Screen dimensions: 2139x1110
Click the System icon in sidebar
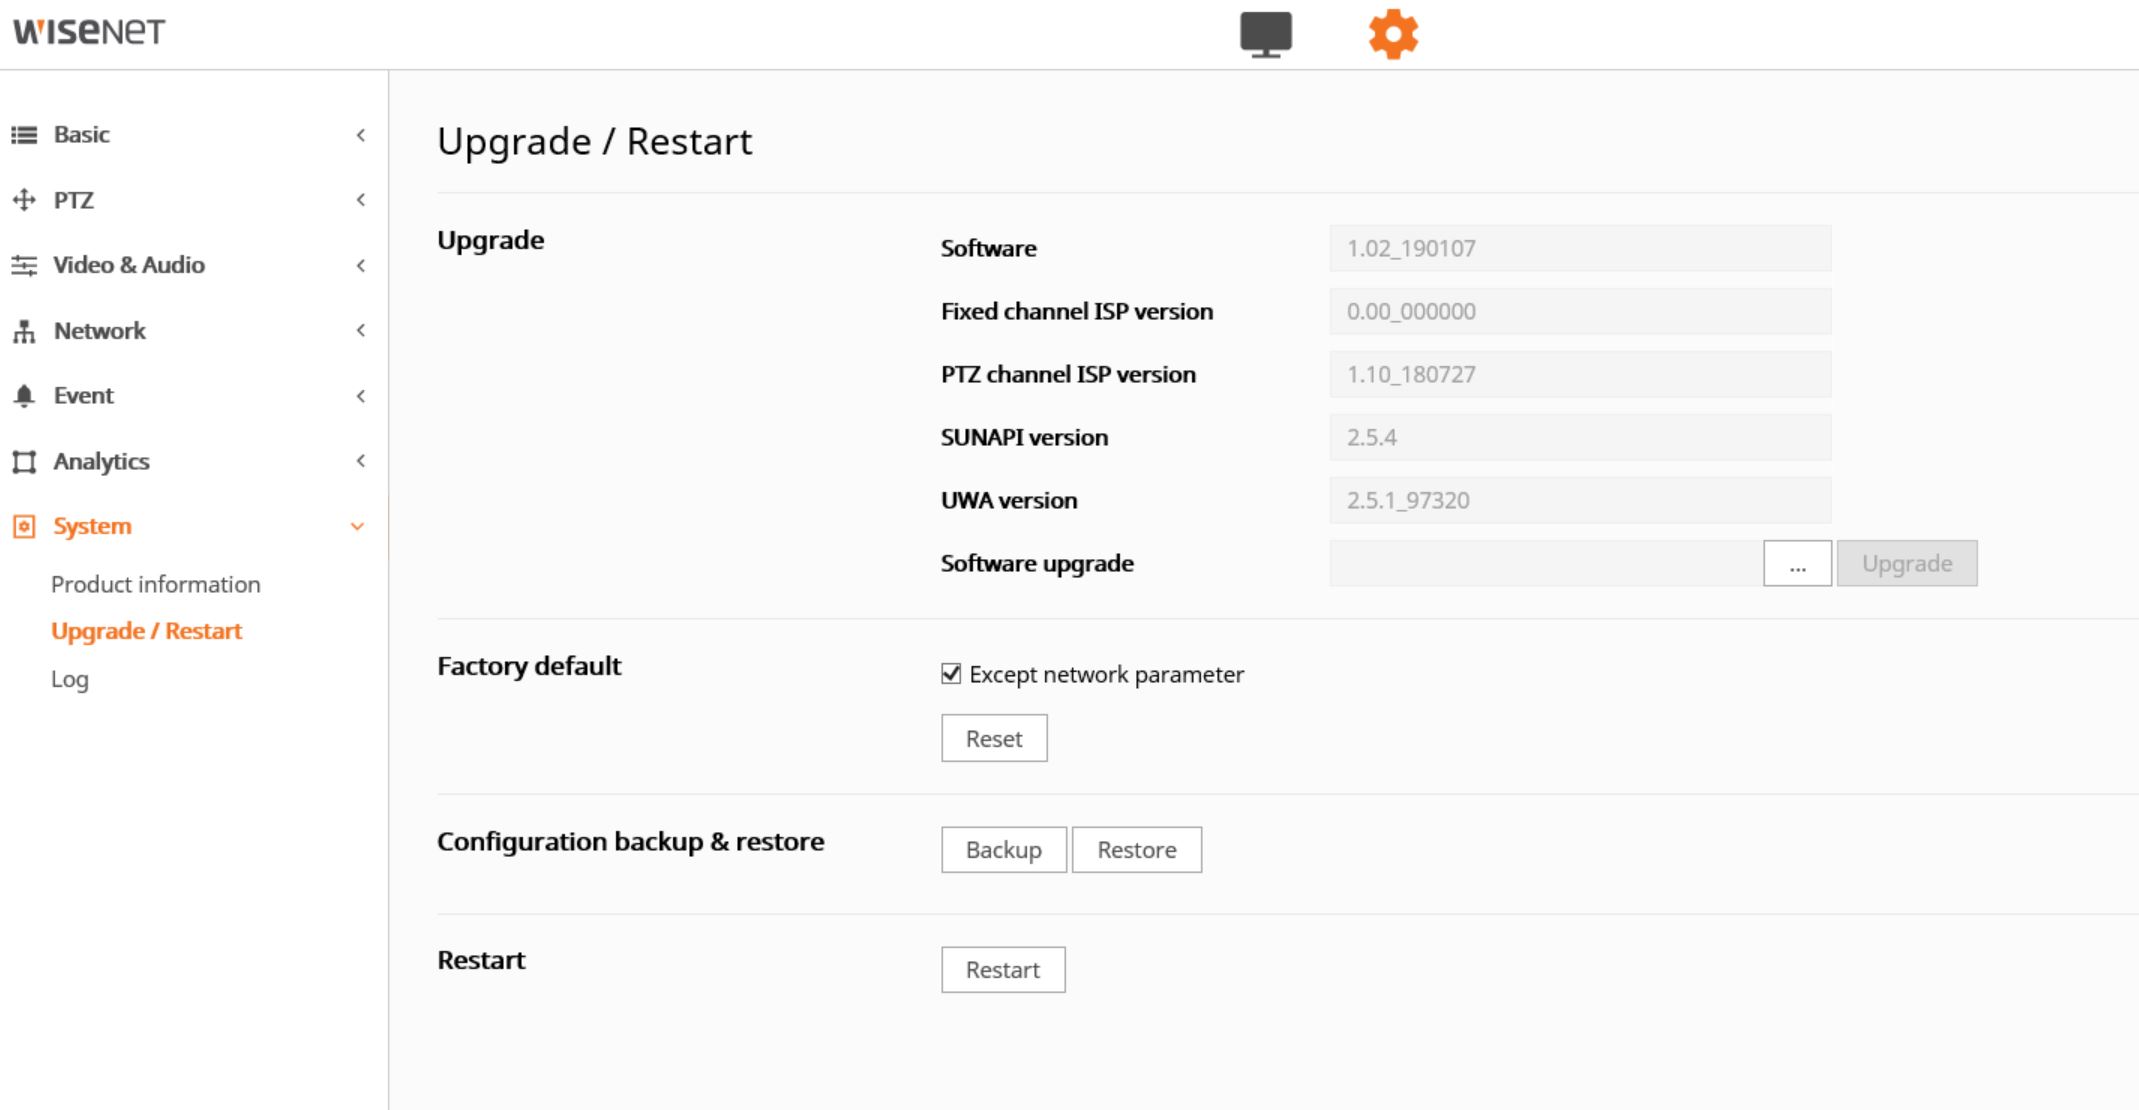(x=24, y=527)
